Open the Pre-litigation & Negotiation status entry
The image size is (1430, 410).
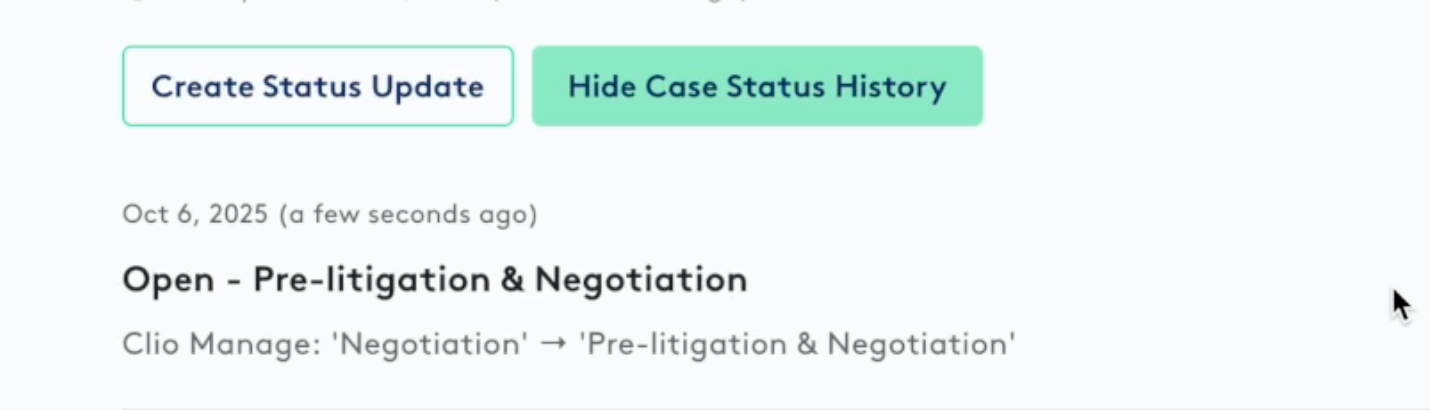[x=434, y=280]
